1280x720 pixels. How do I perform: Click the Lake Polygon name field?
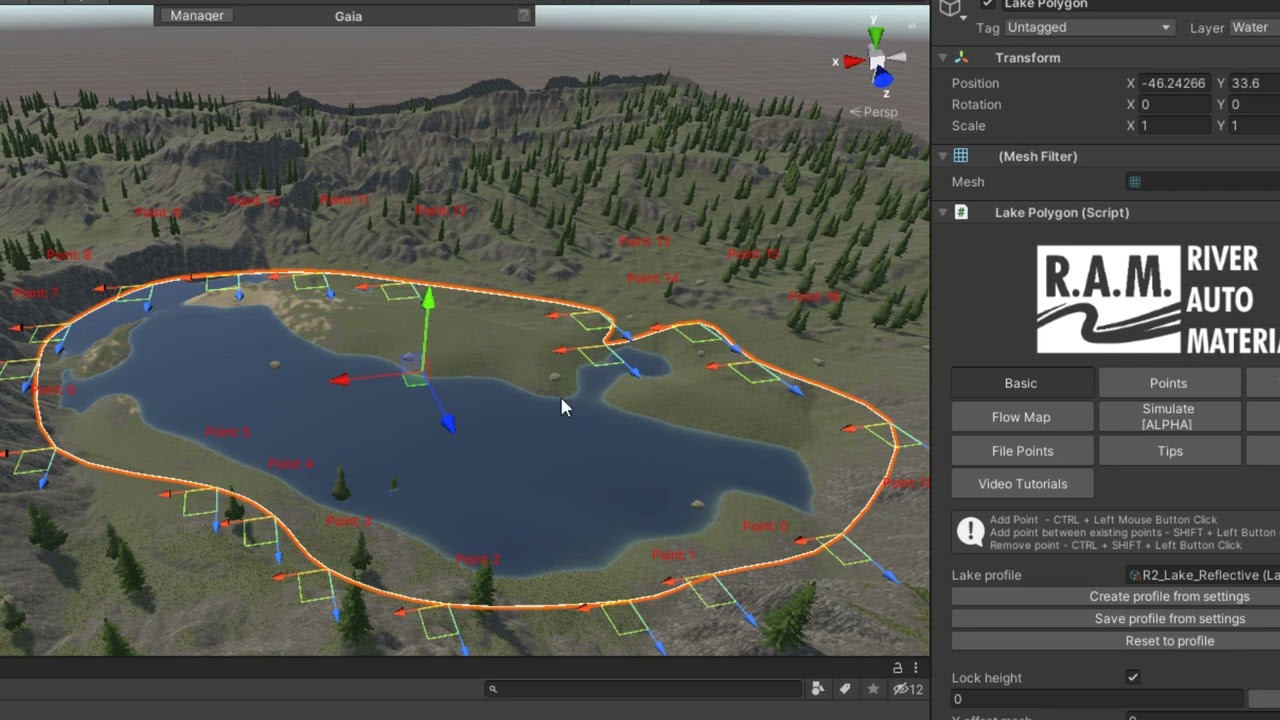pos(1140,5)
